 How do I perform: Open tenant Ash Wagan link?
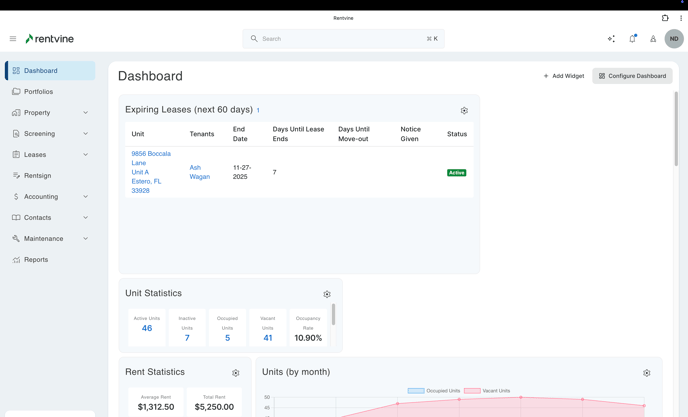[200, 172]
